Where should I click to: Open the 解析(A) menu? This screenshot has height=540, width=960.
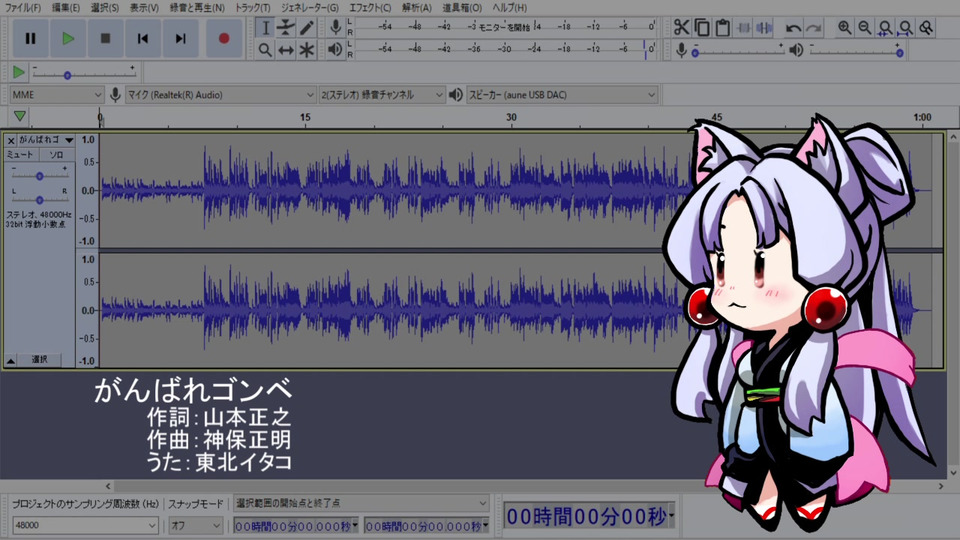click(x=417, y=7)
